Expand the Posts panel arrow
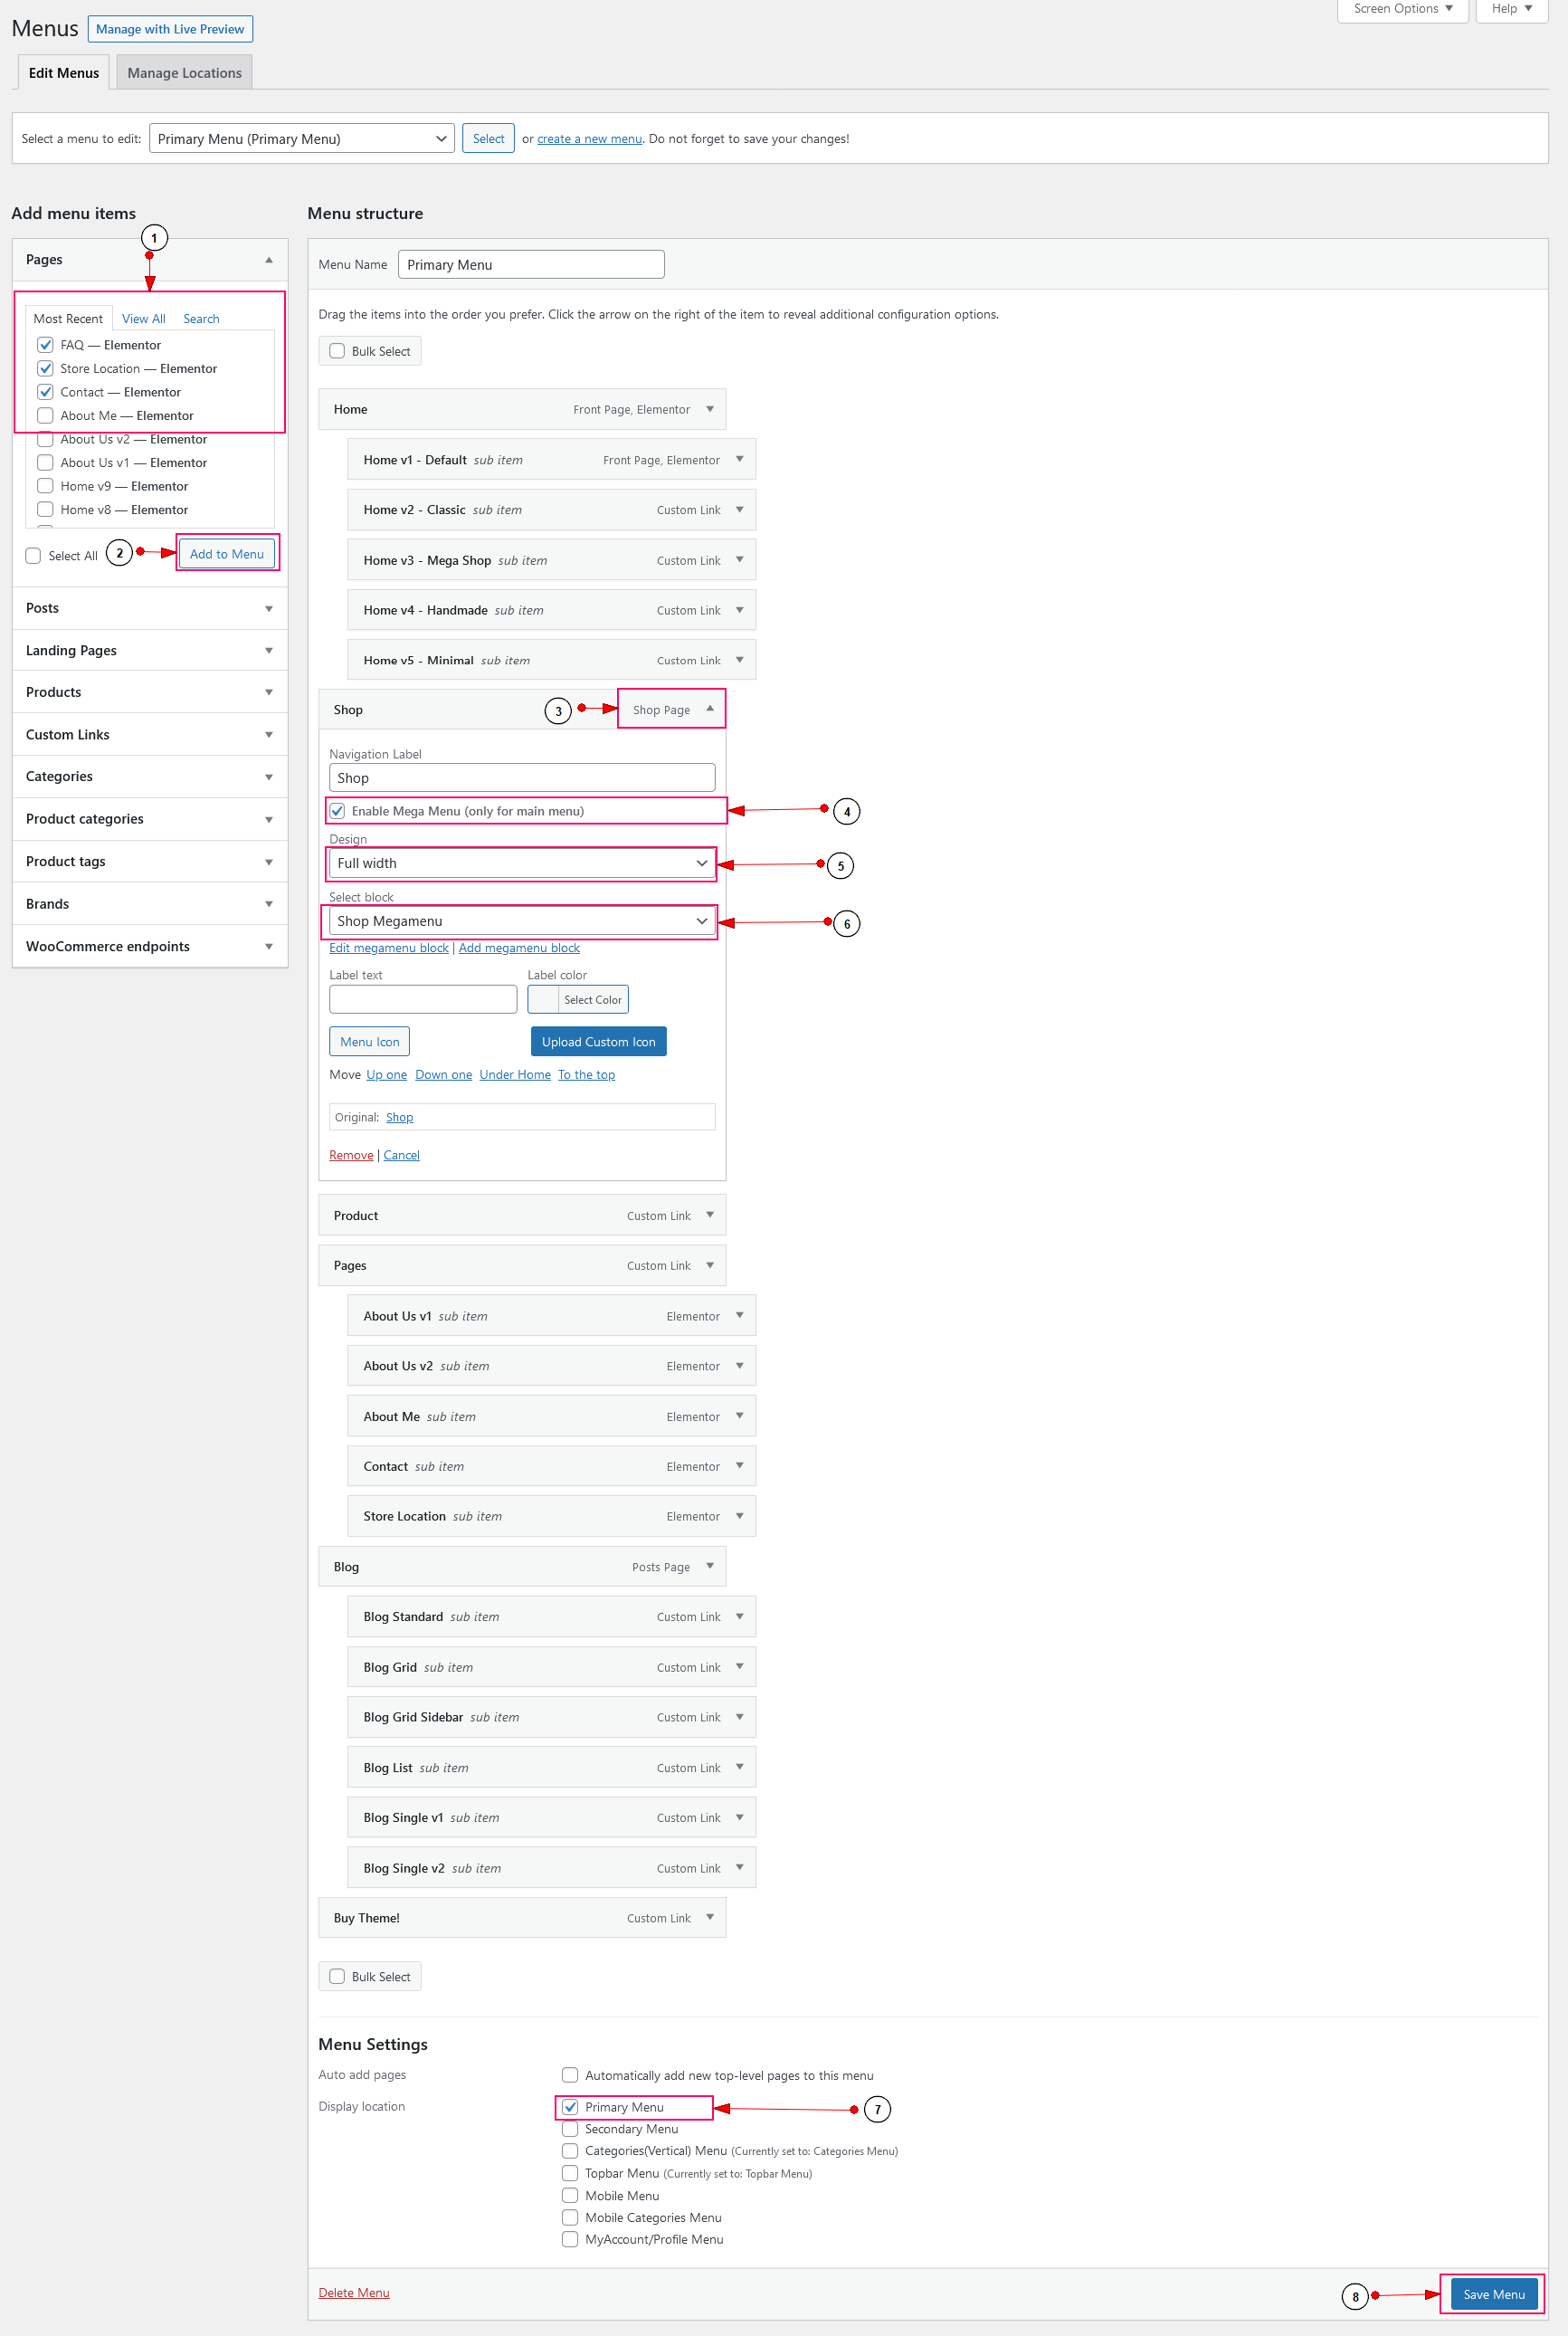 (268, 609)
